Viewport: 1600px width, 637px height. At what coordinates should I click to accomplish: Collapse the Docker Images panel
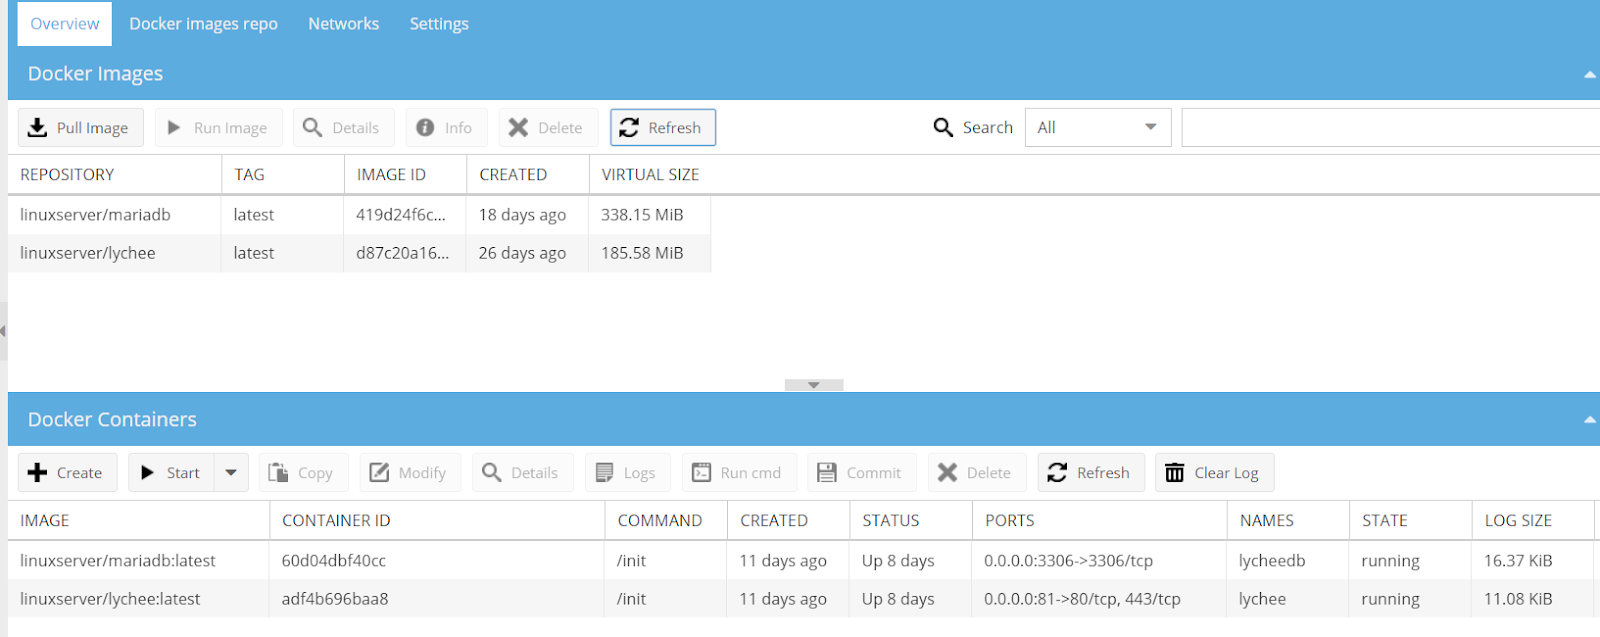(x=1589, y=75)
